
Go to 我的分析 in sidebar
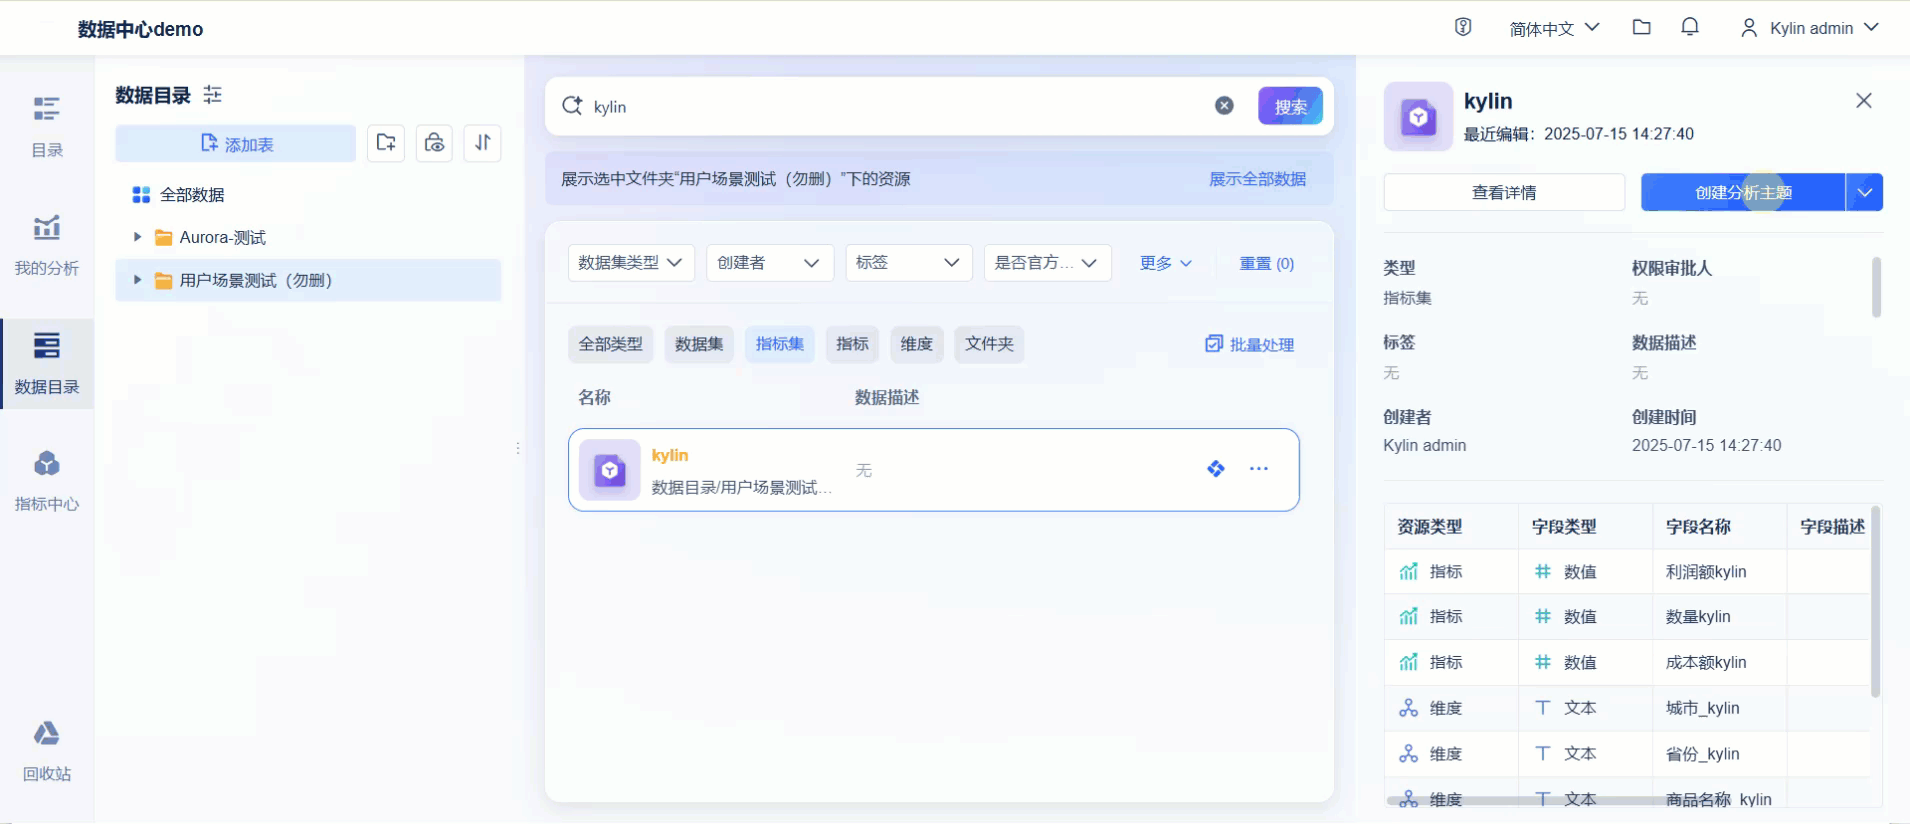47,245
